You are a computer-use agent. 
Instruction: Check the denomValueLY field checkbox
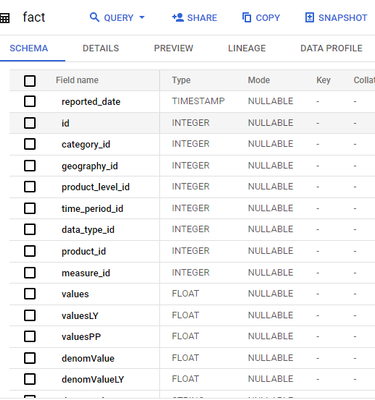tap(30, 379)
